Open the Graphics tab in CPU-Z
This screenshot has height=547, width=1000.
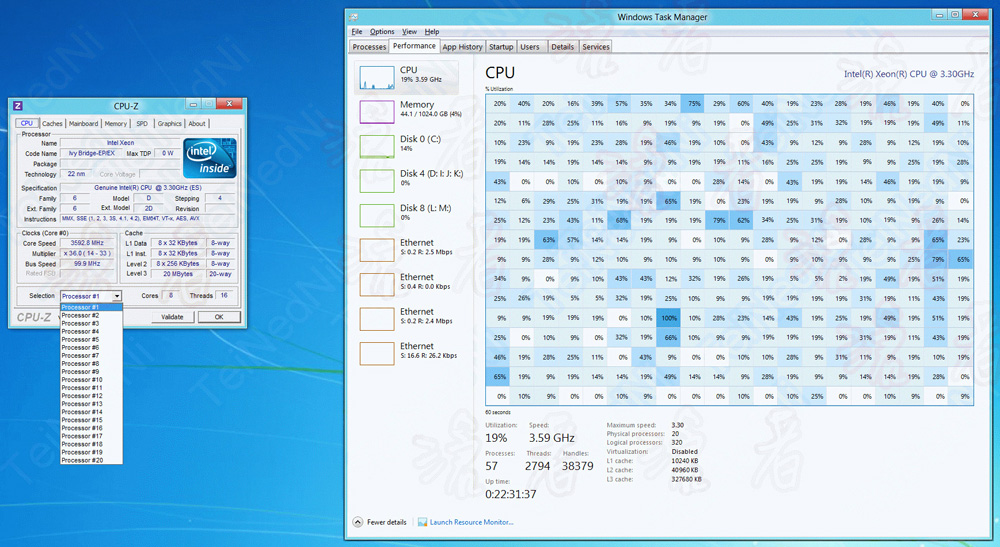pos(170,124)
